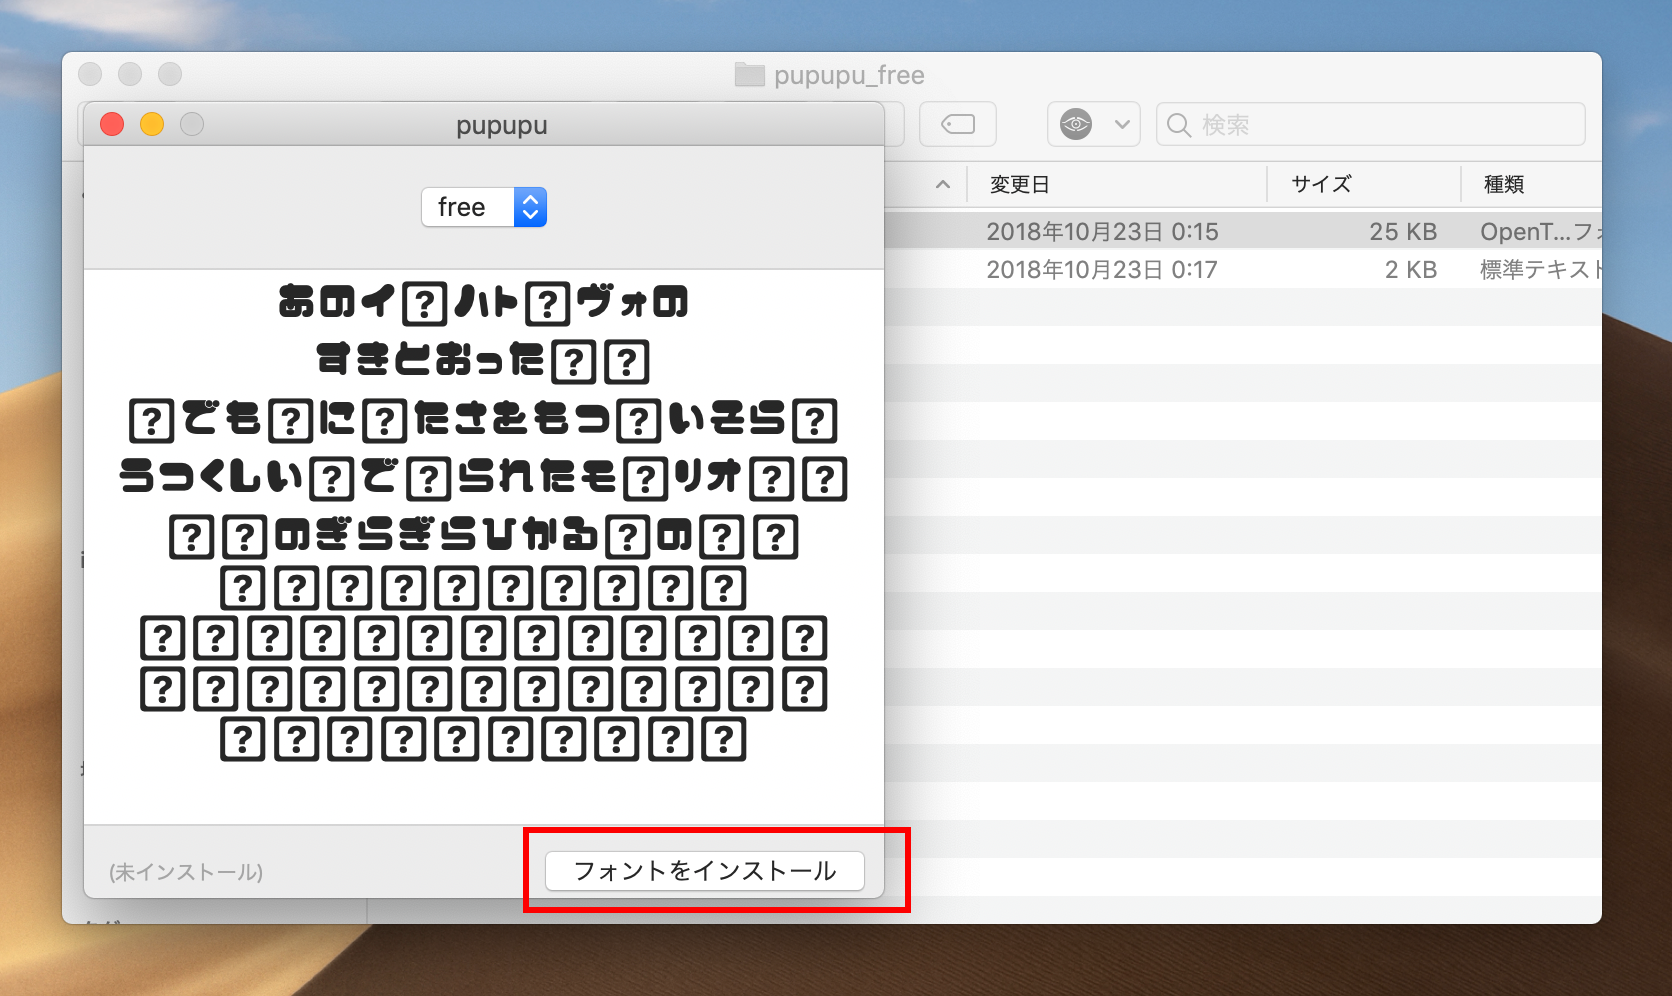
Task: Click the 25 KB size cell
Action: point(1403,231)
